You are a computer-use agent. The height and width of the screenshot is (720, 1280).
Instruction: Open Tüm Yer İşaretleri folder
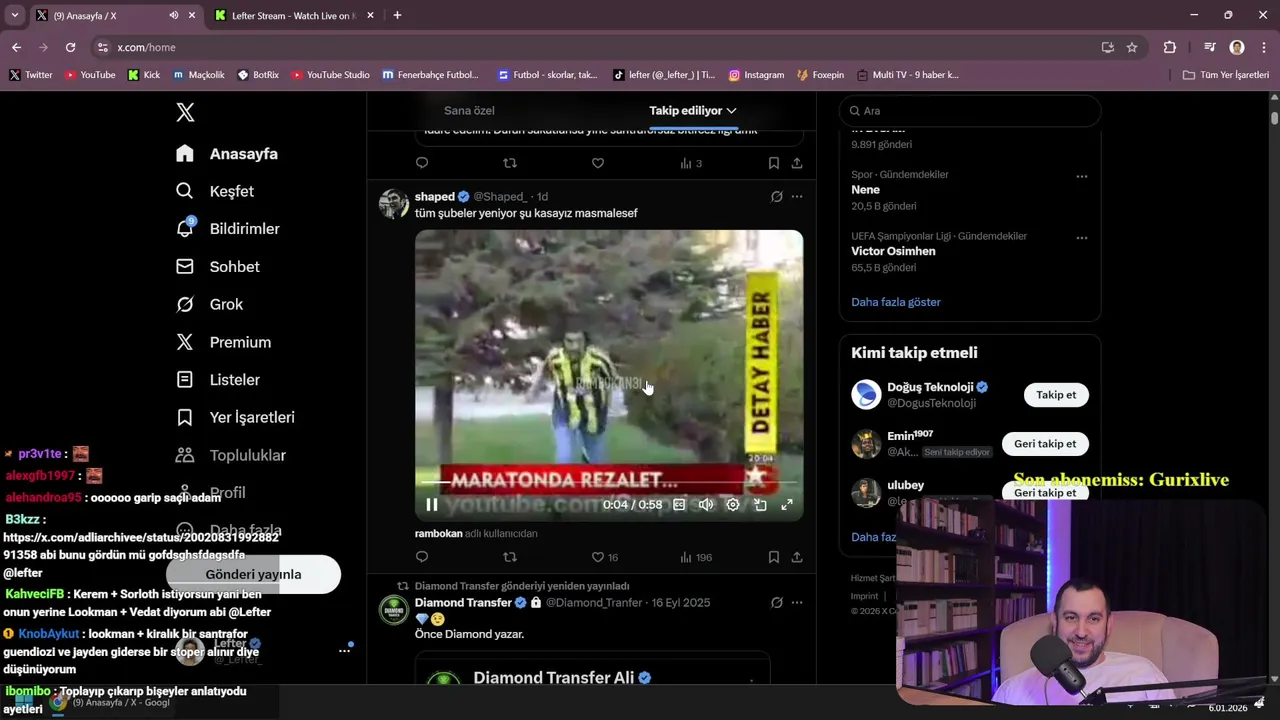(1226, 75)
